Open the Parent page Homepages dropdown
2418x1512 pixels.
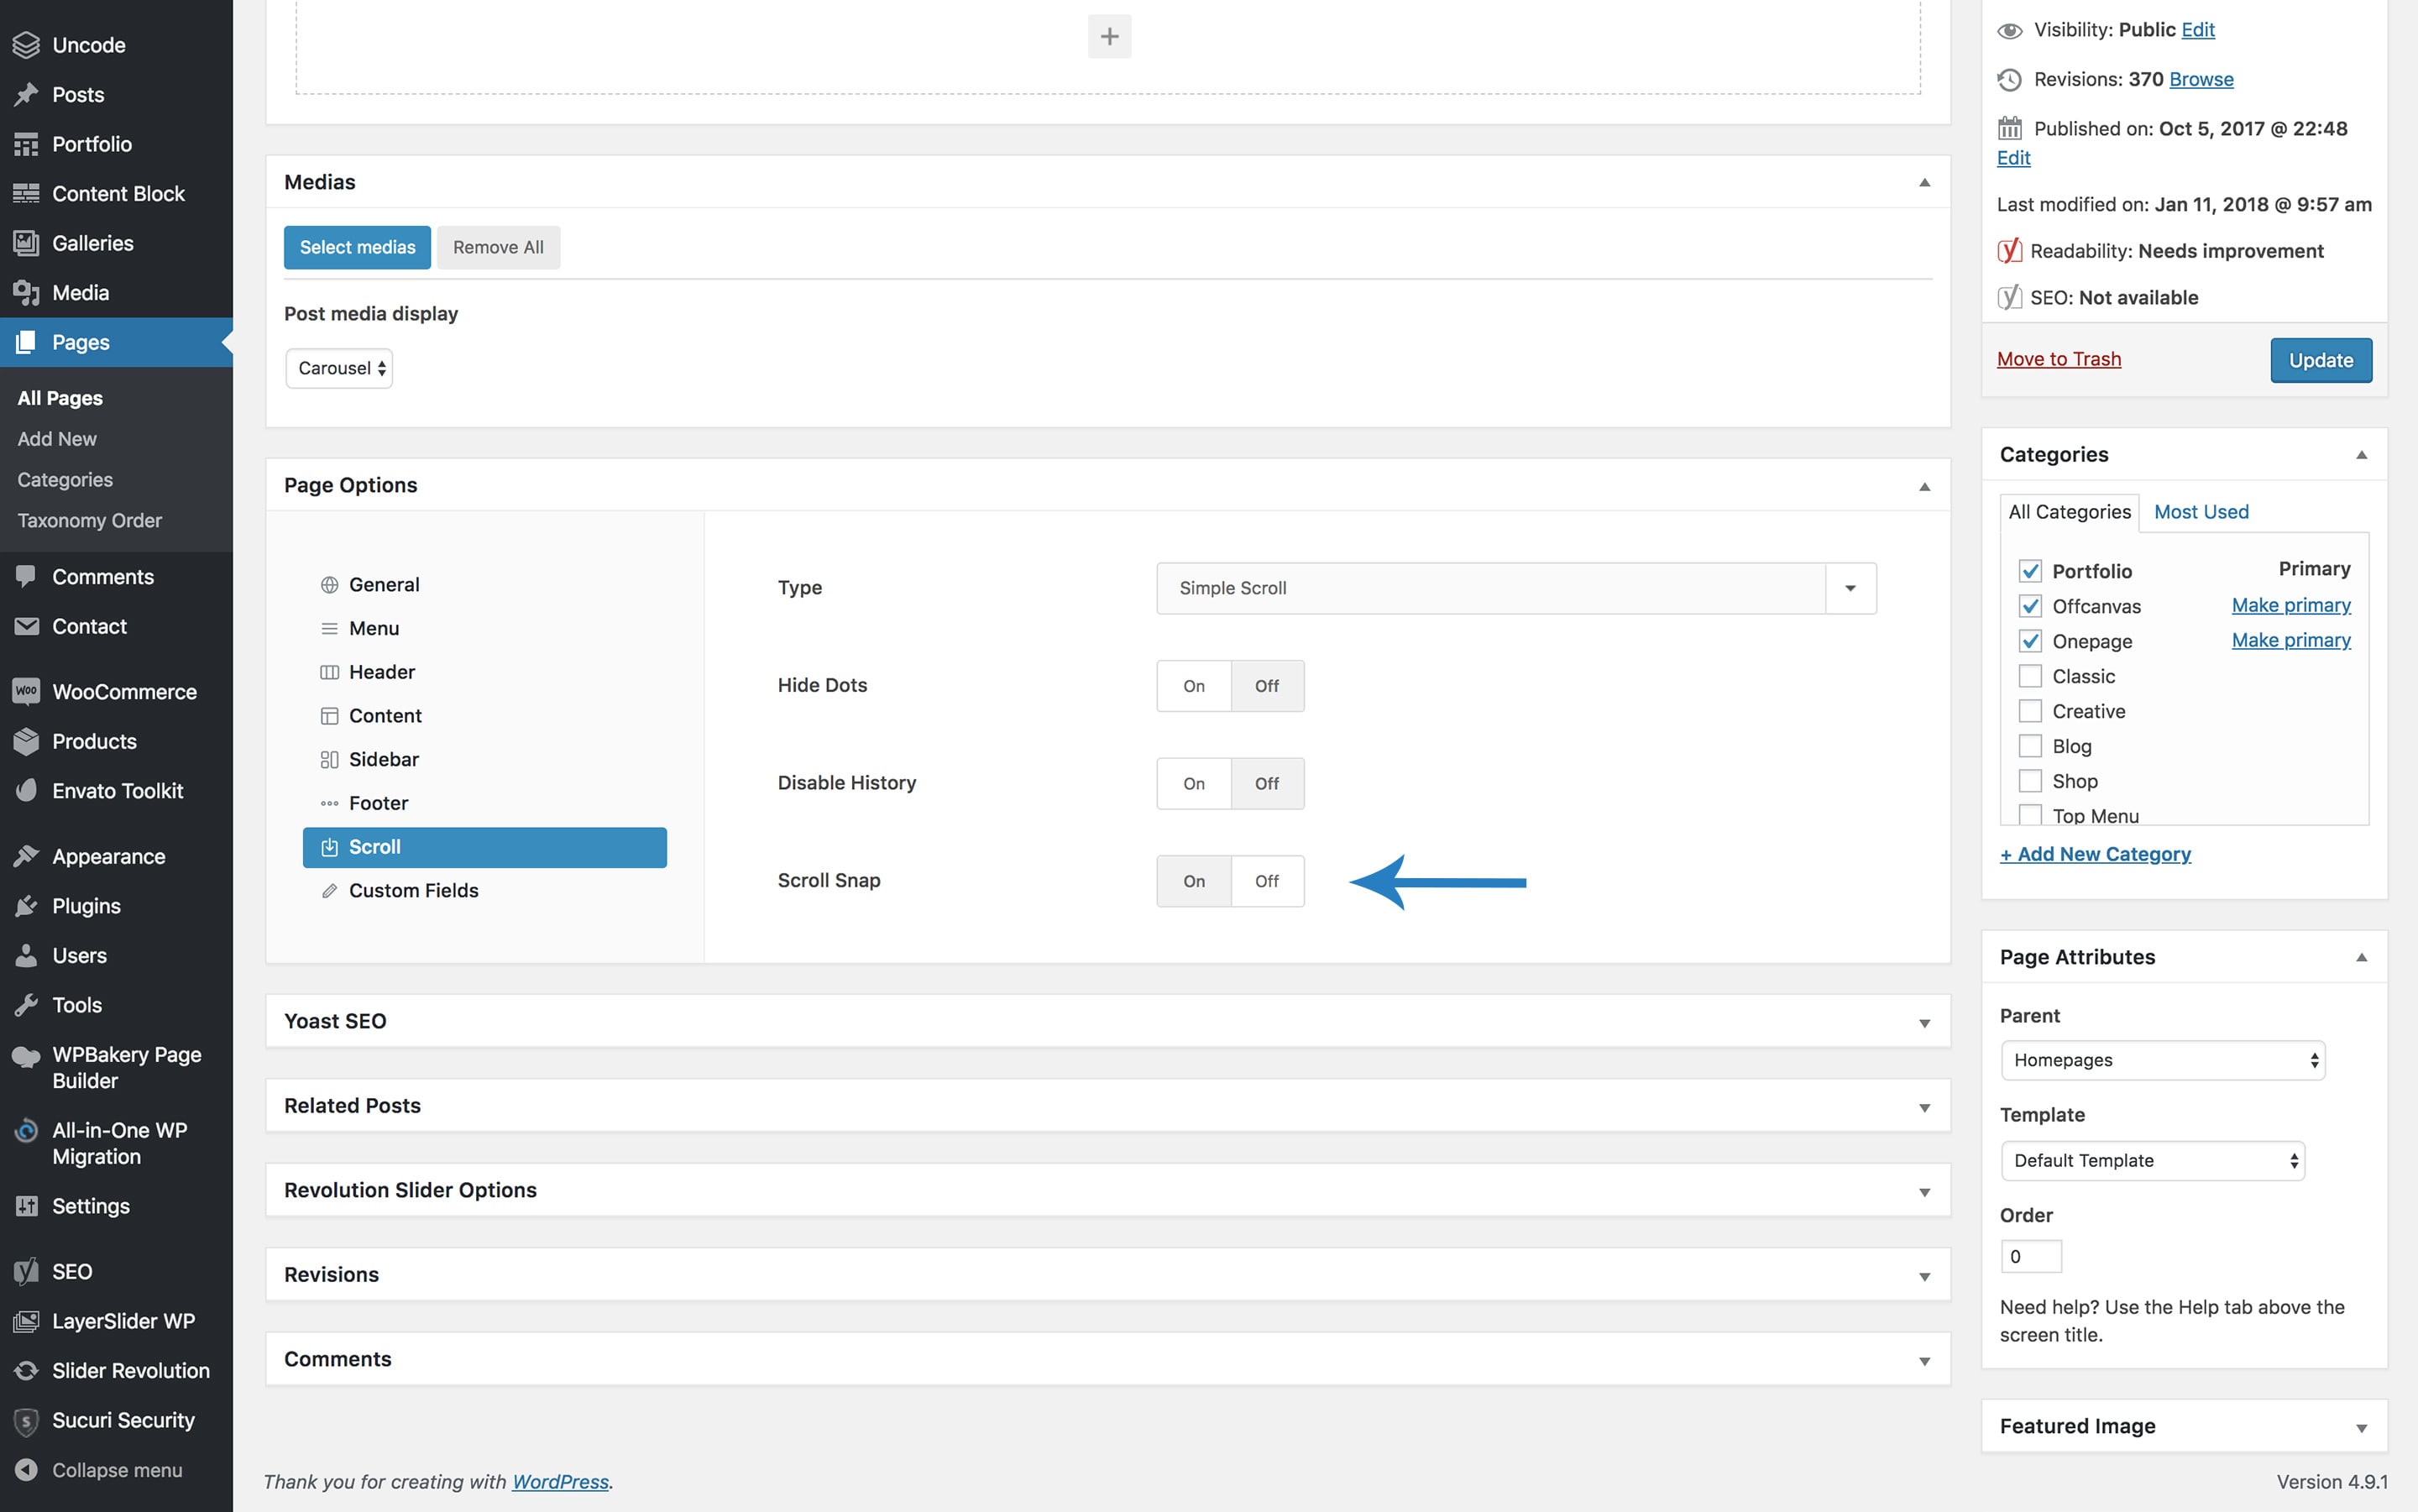2162,1060
